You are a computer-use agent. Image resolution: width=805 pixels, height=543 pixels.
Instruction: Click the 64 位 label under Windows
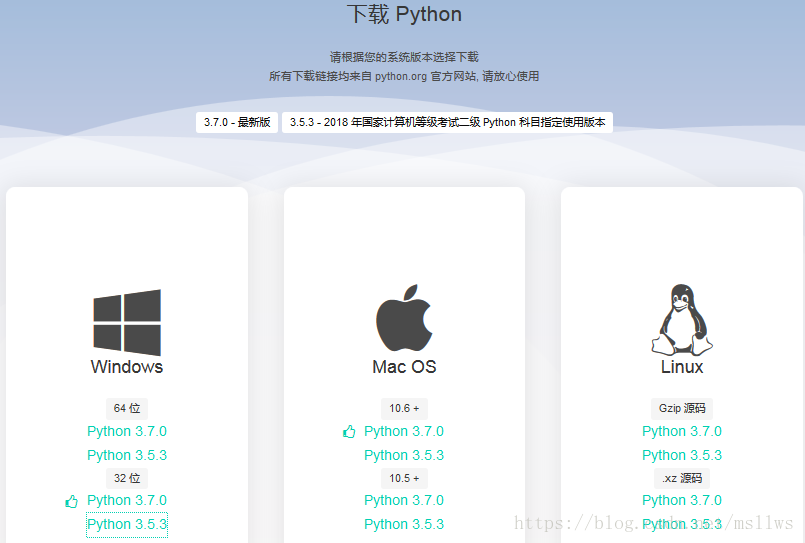click(127, 409)
